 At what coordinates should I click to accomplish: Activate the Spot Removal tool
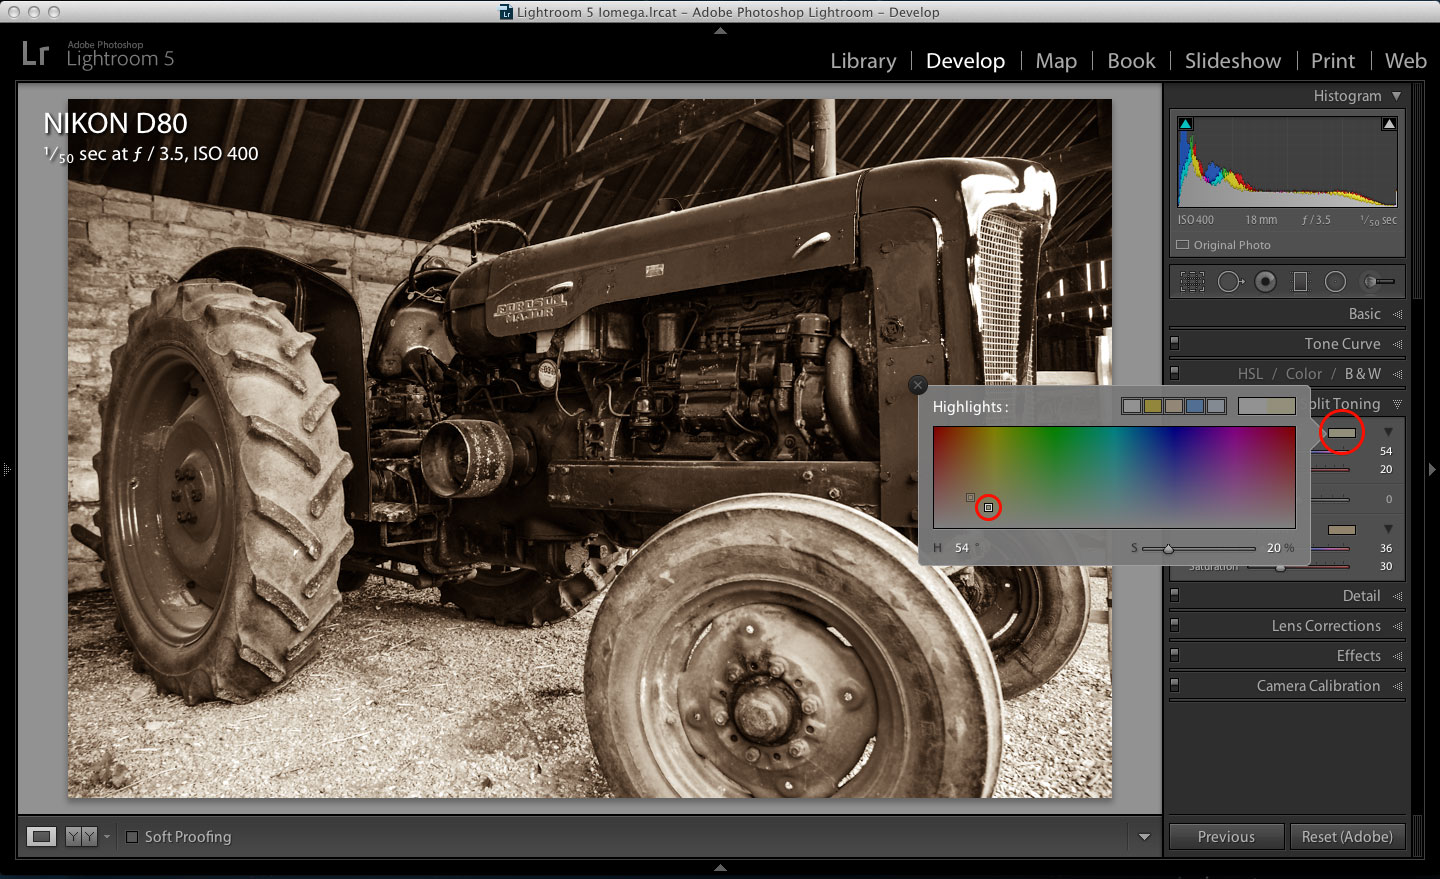(1229, 282)
